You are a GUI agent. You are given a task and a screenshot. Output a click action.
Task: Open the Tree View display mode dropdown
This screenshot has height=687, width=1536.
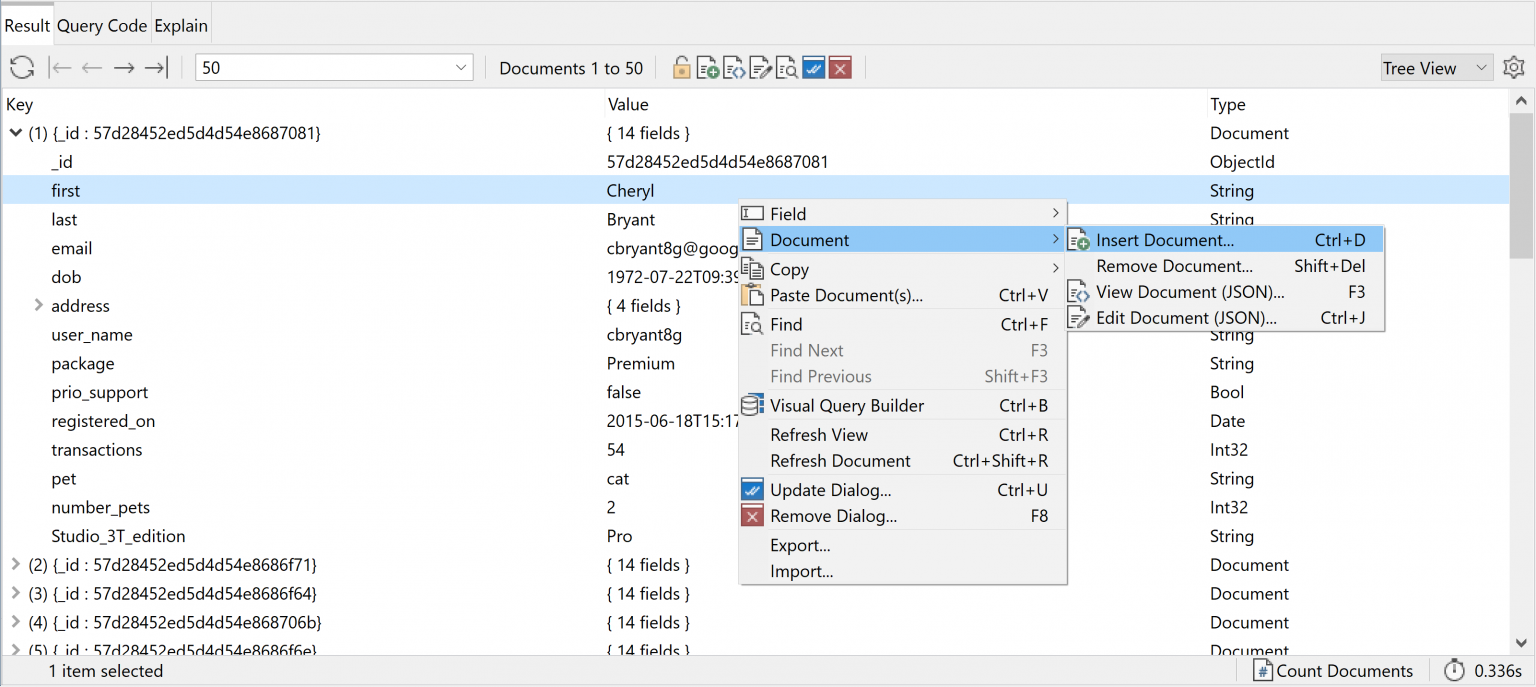[x=1436, y=67]
